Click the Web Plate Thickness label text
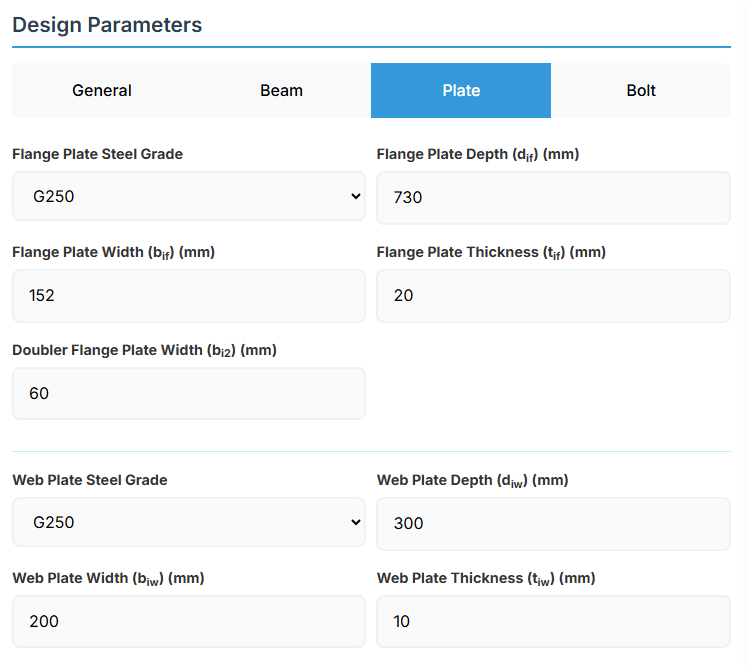748x666 pixels. coord(486,578)
